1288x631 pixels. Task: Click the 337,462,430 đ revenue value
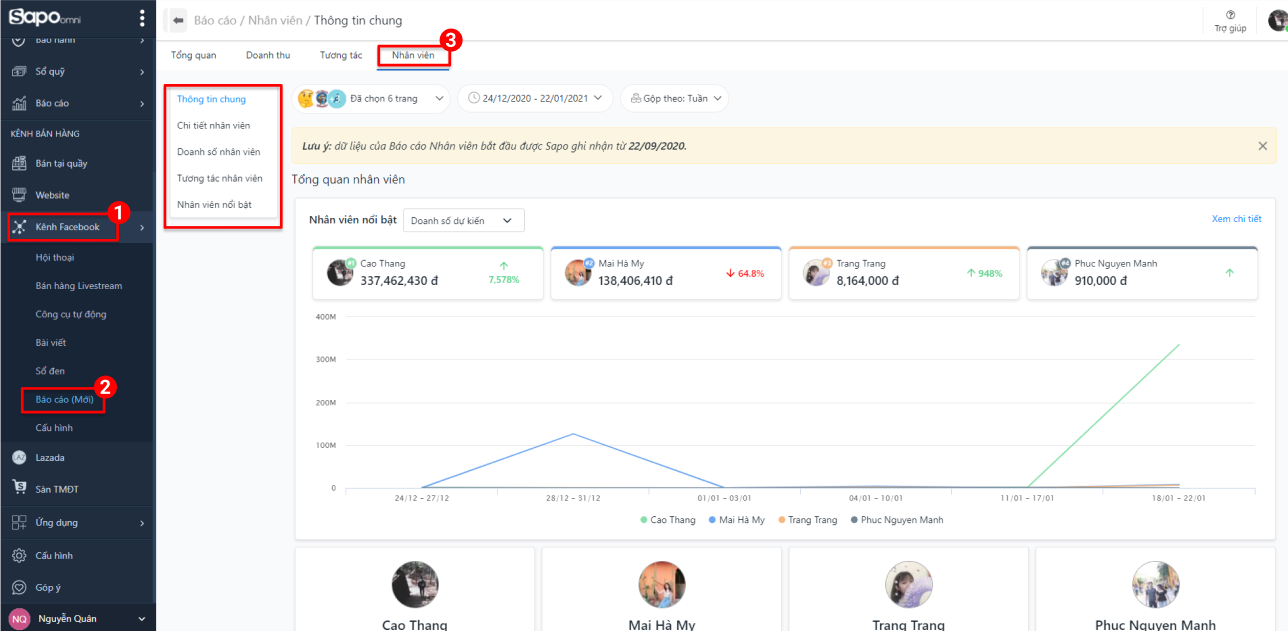tap(400, 281)
